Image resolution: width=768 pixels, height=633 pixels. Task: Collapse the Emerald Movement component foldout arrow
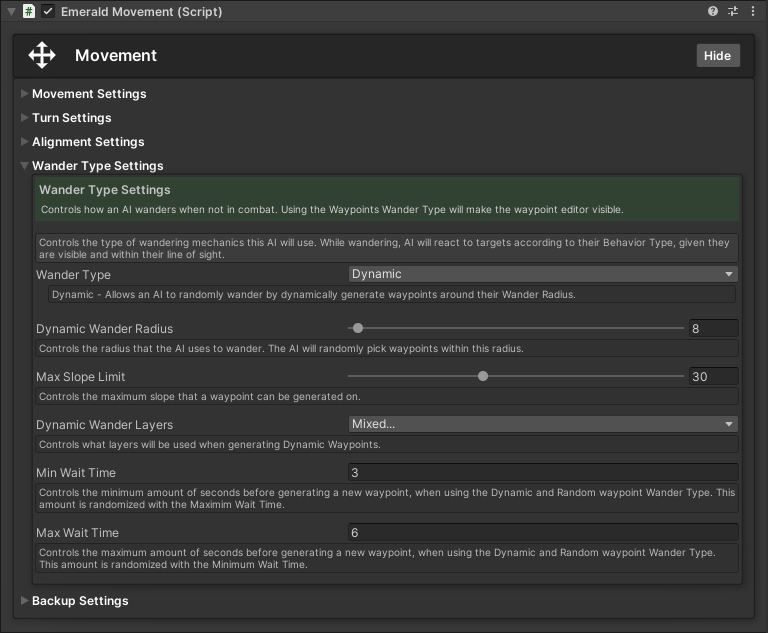[x=10, y=11]
